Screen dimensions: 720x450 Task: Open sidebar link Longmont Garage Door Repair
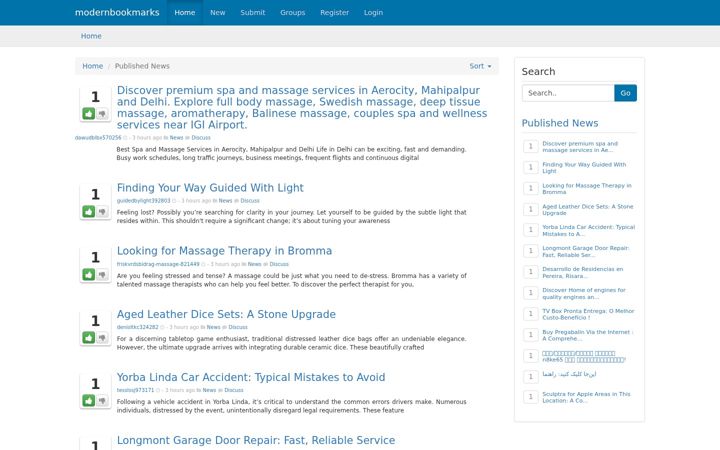coord(585,252)
